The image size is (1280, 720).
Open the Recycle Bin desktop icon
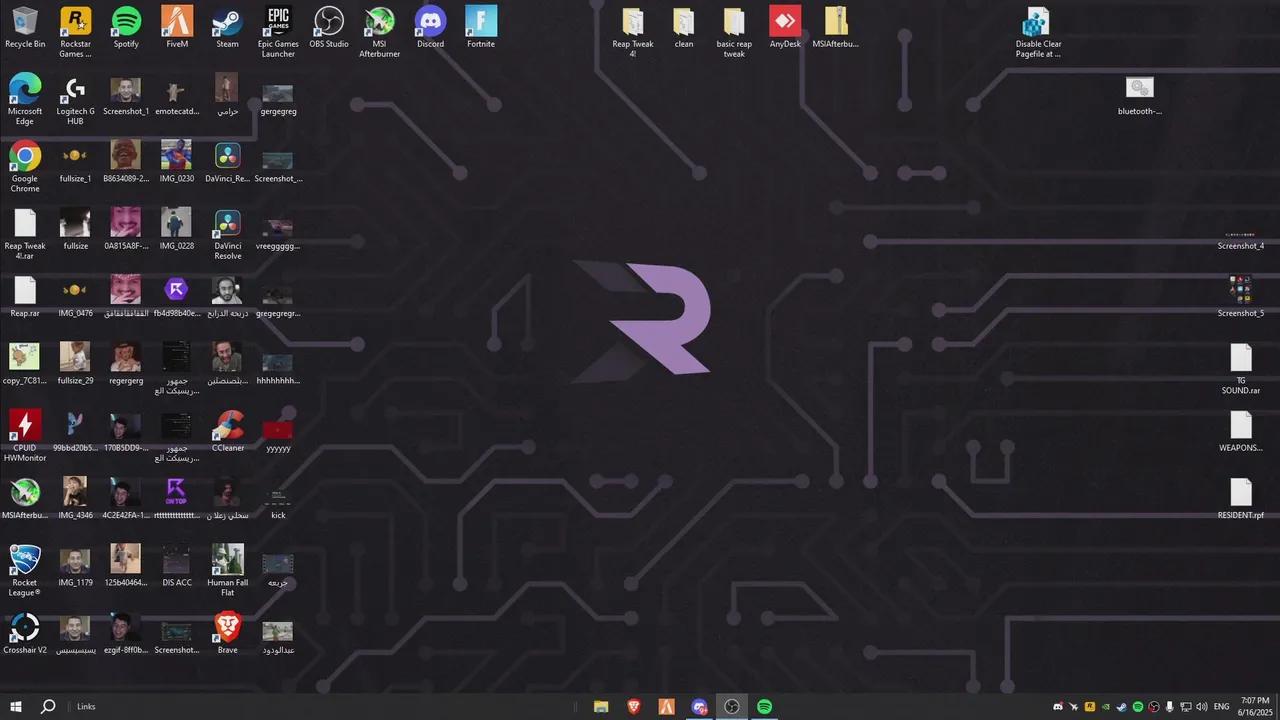(25, 28)
